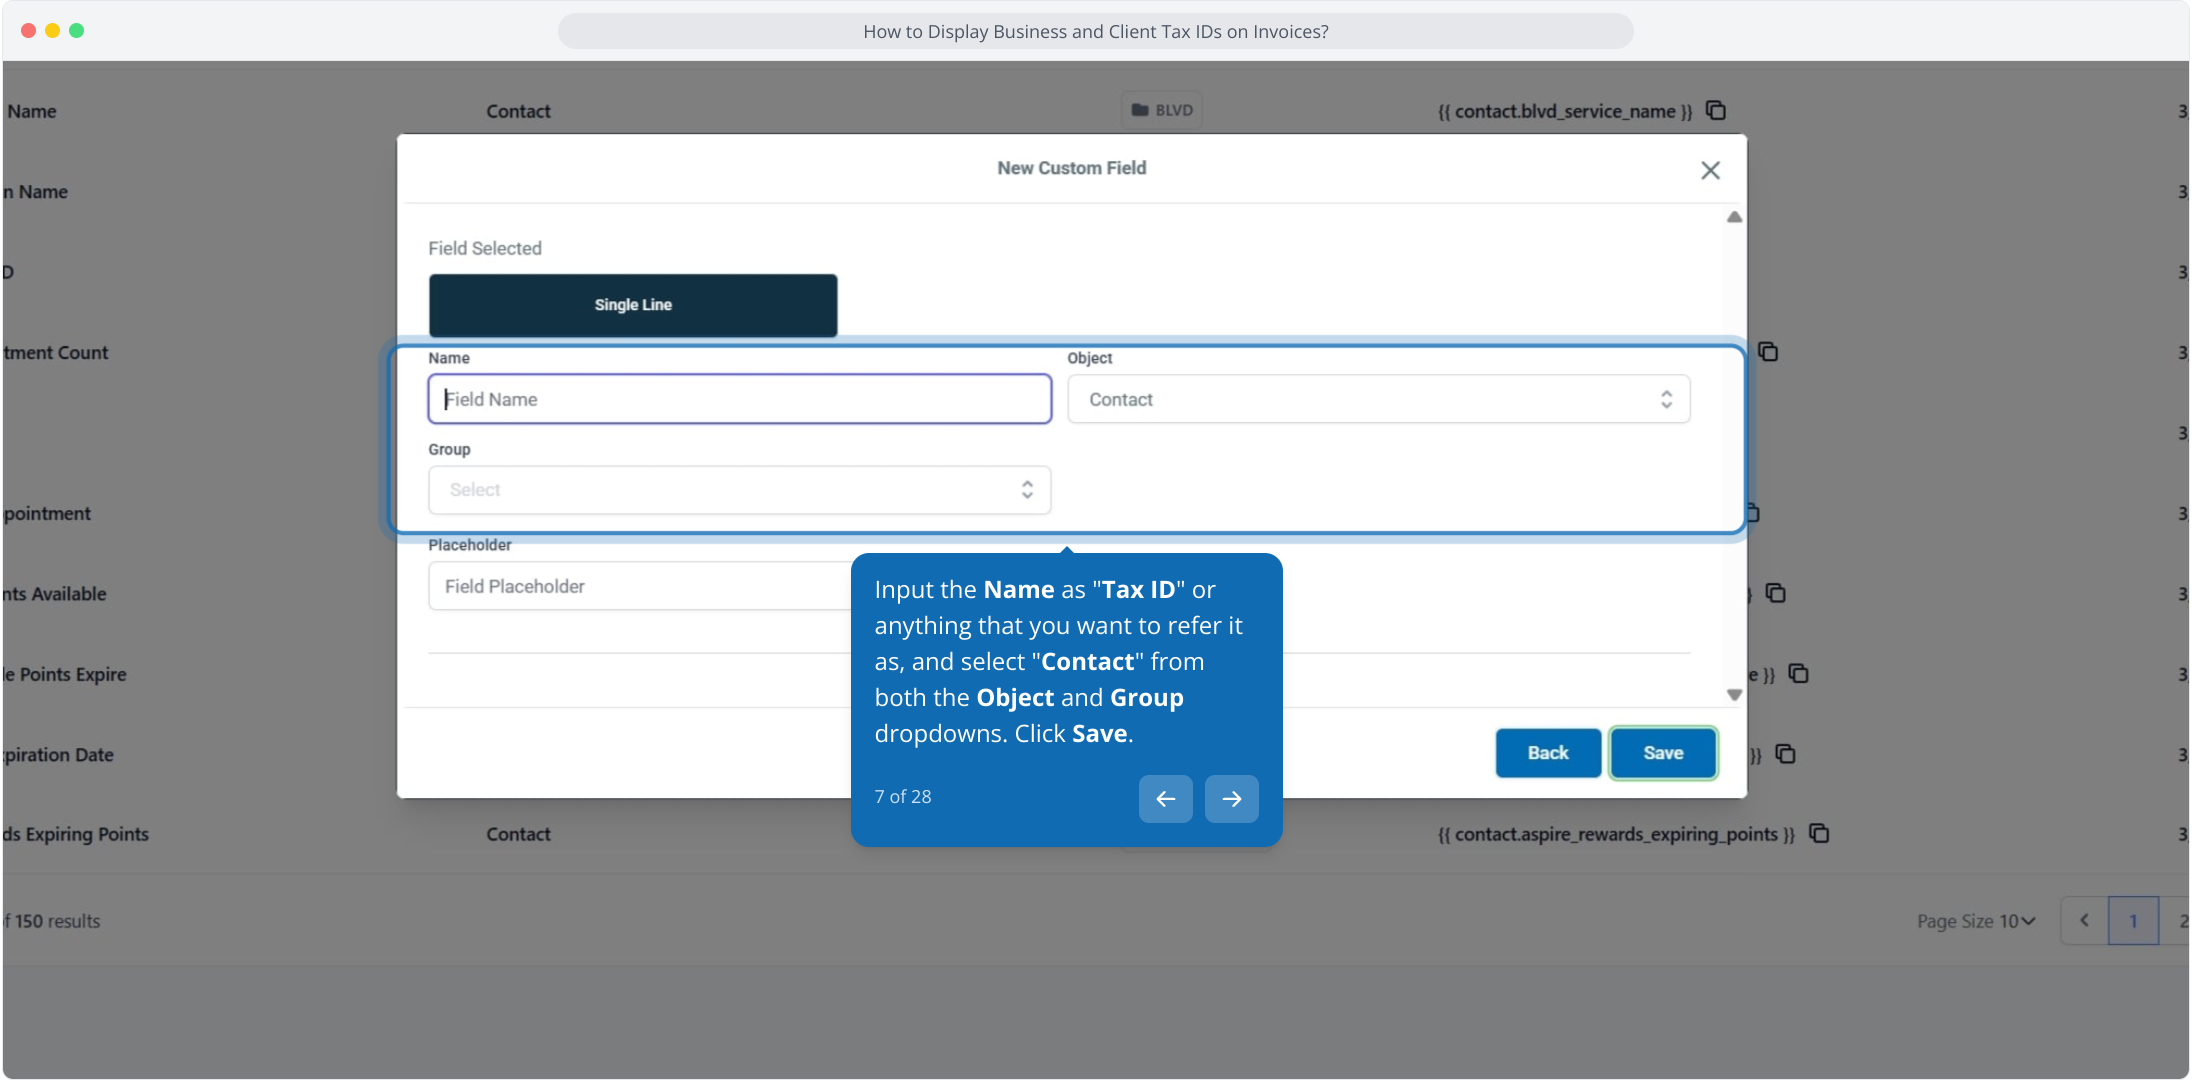Click the BLVD folder tag
This screenshot has width=2192, height=1080.
[1161, 110]
